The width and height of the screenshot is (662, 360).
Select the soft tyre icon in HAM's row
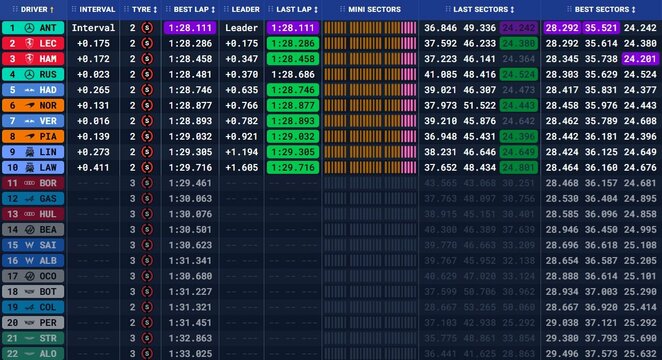[147, 59]
